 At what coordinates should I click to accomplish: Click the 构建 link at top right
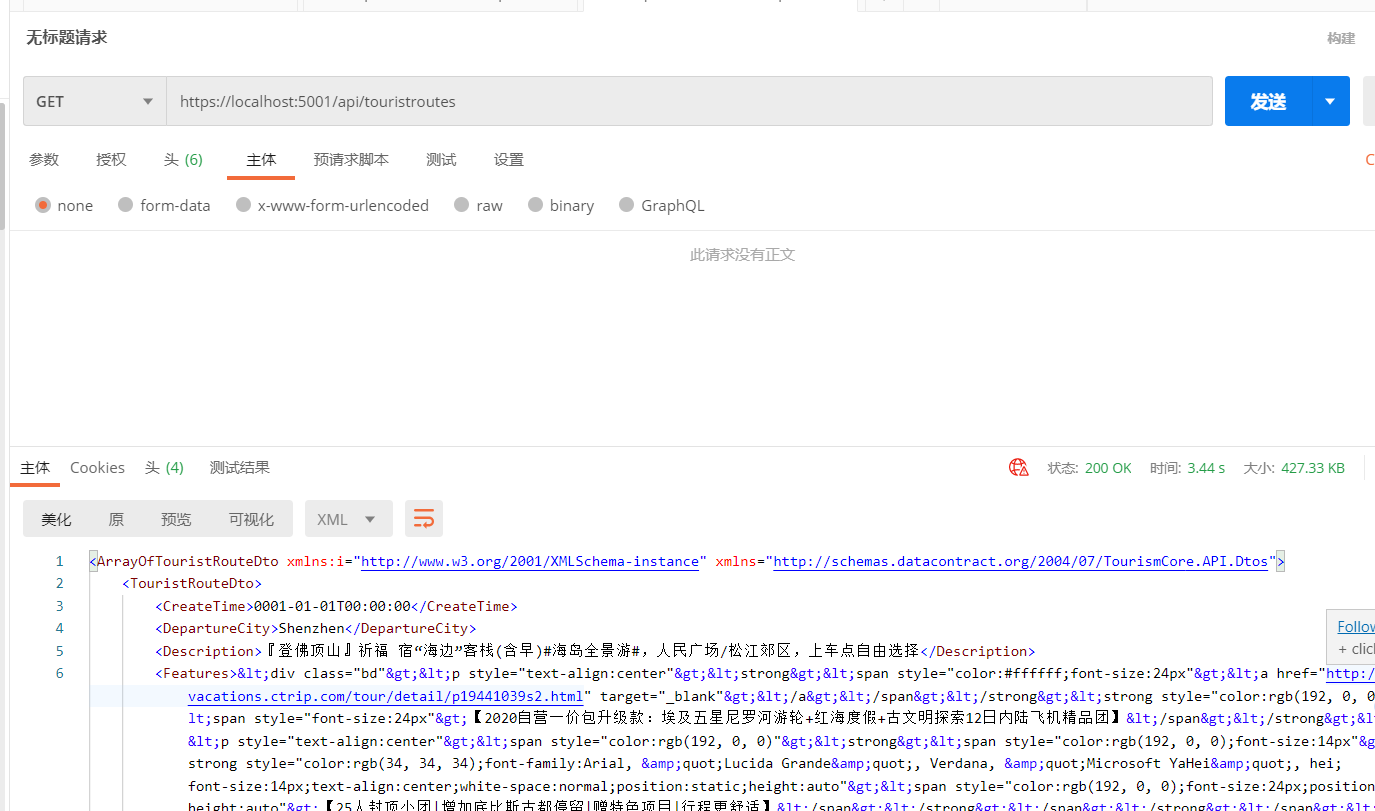click(x=1341, y=38)
